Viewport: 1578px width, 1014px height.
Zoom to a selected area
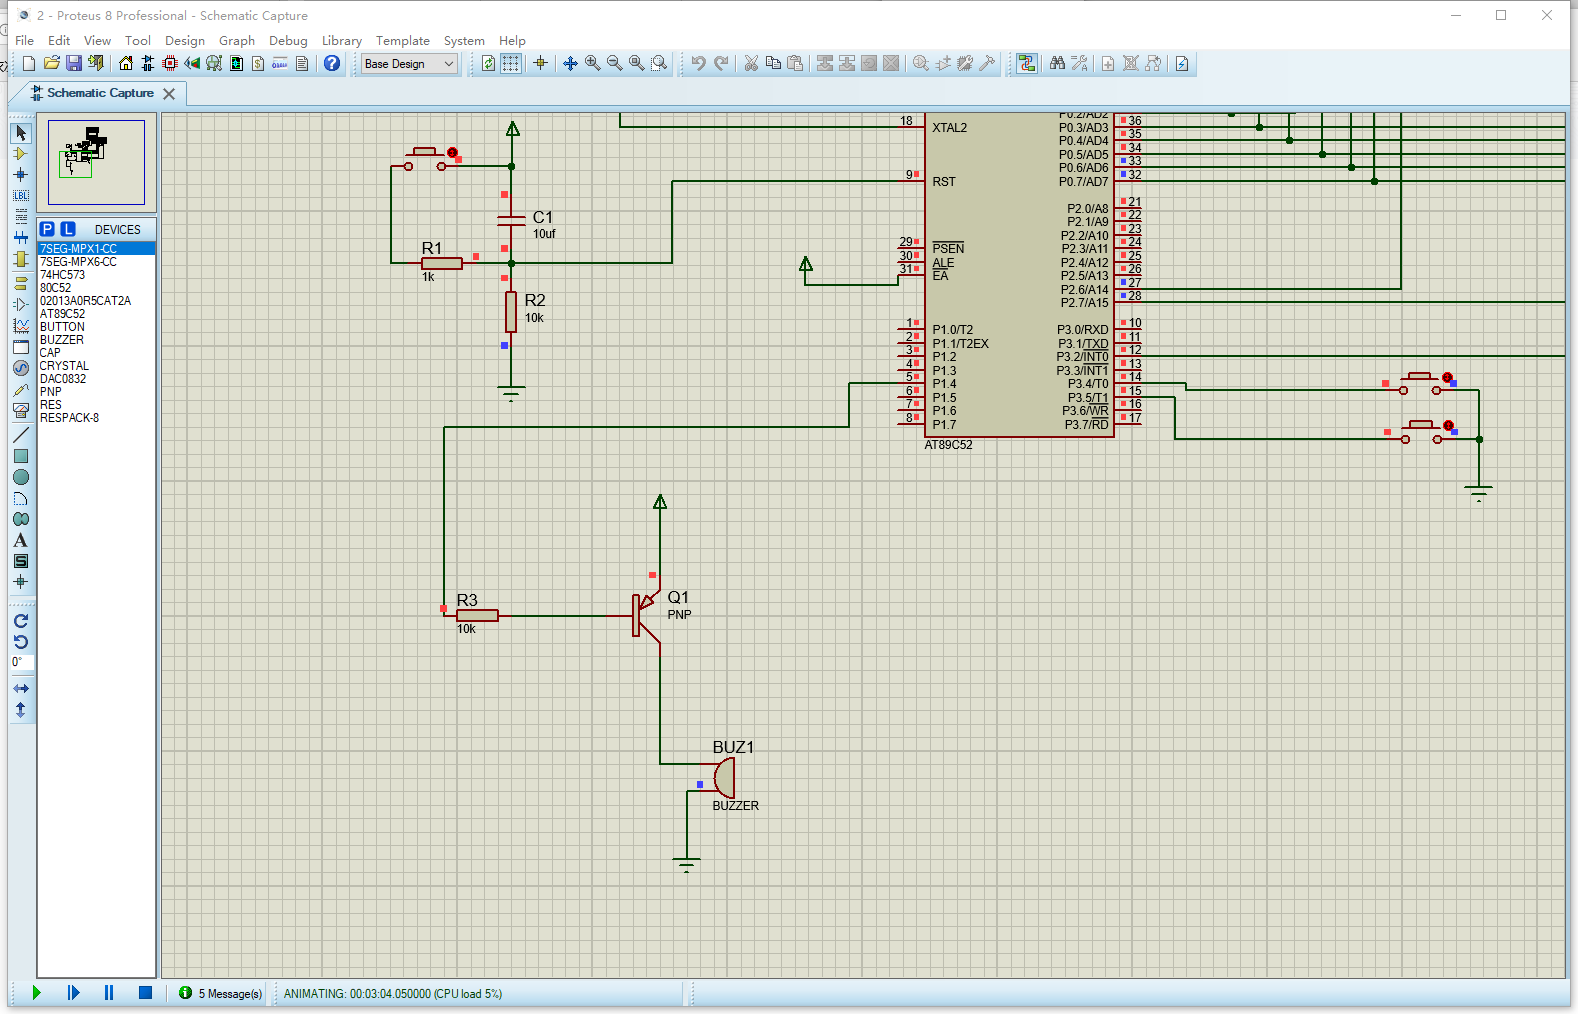click(659, 63)
